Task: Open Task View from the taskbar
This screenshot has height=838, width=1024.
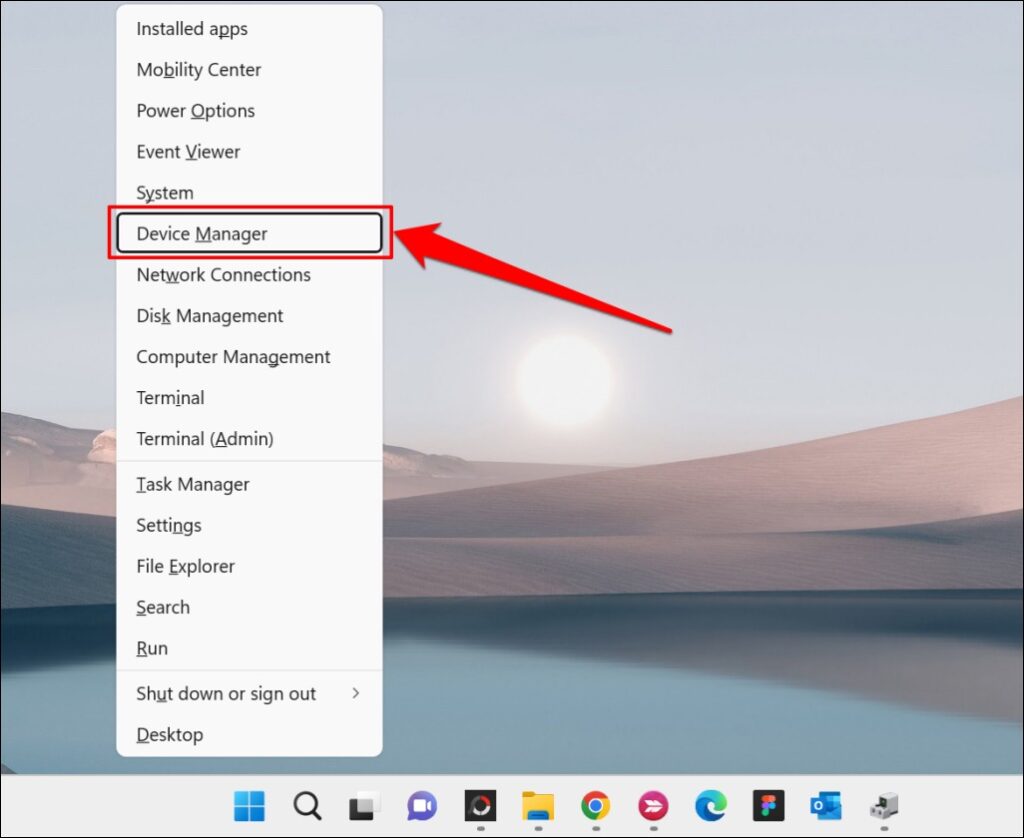Action: click(x=364, y=806)
